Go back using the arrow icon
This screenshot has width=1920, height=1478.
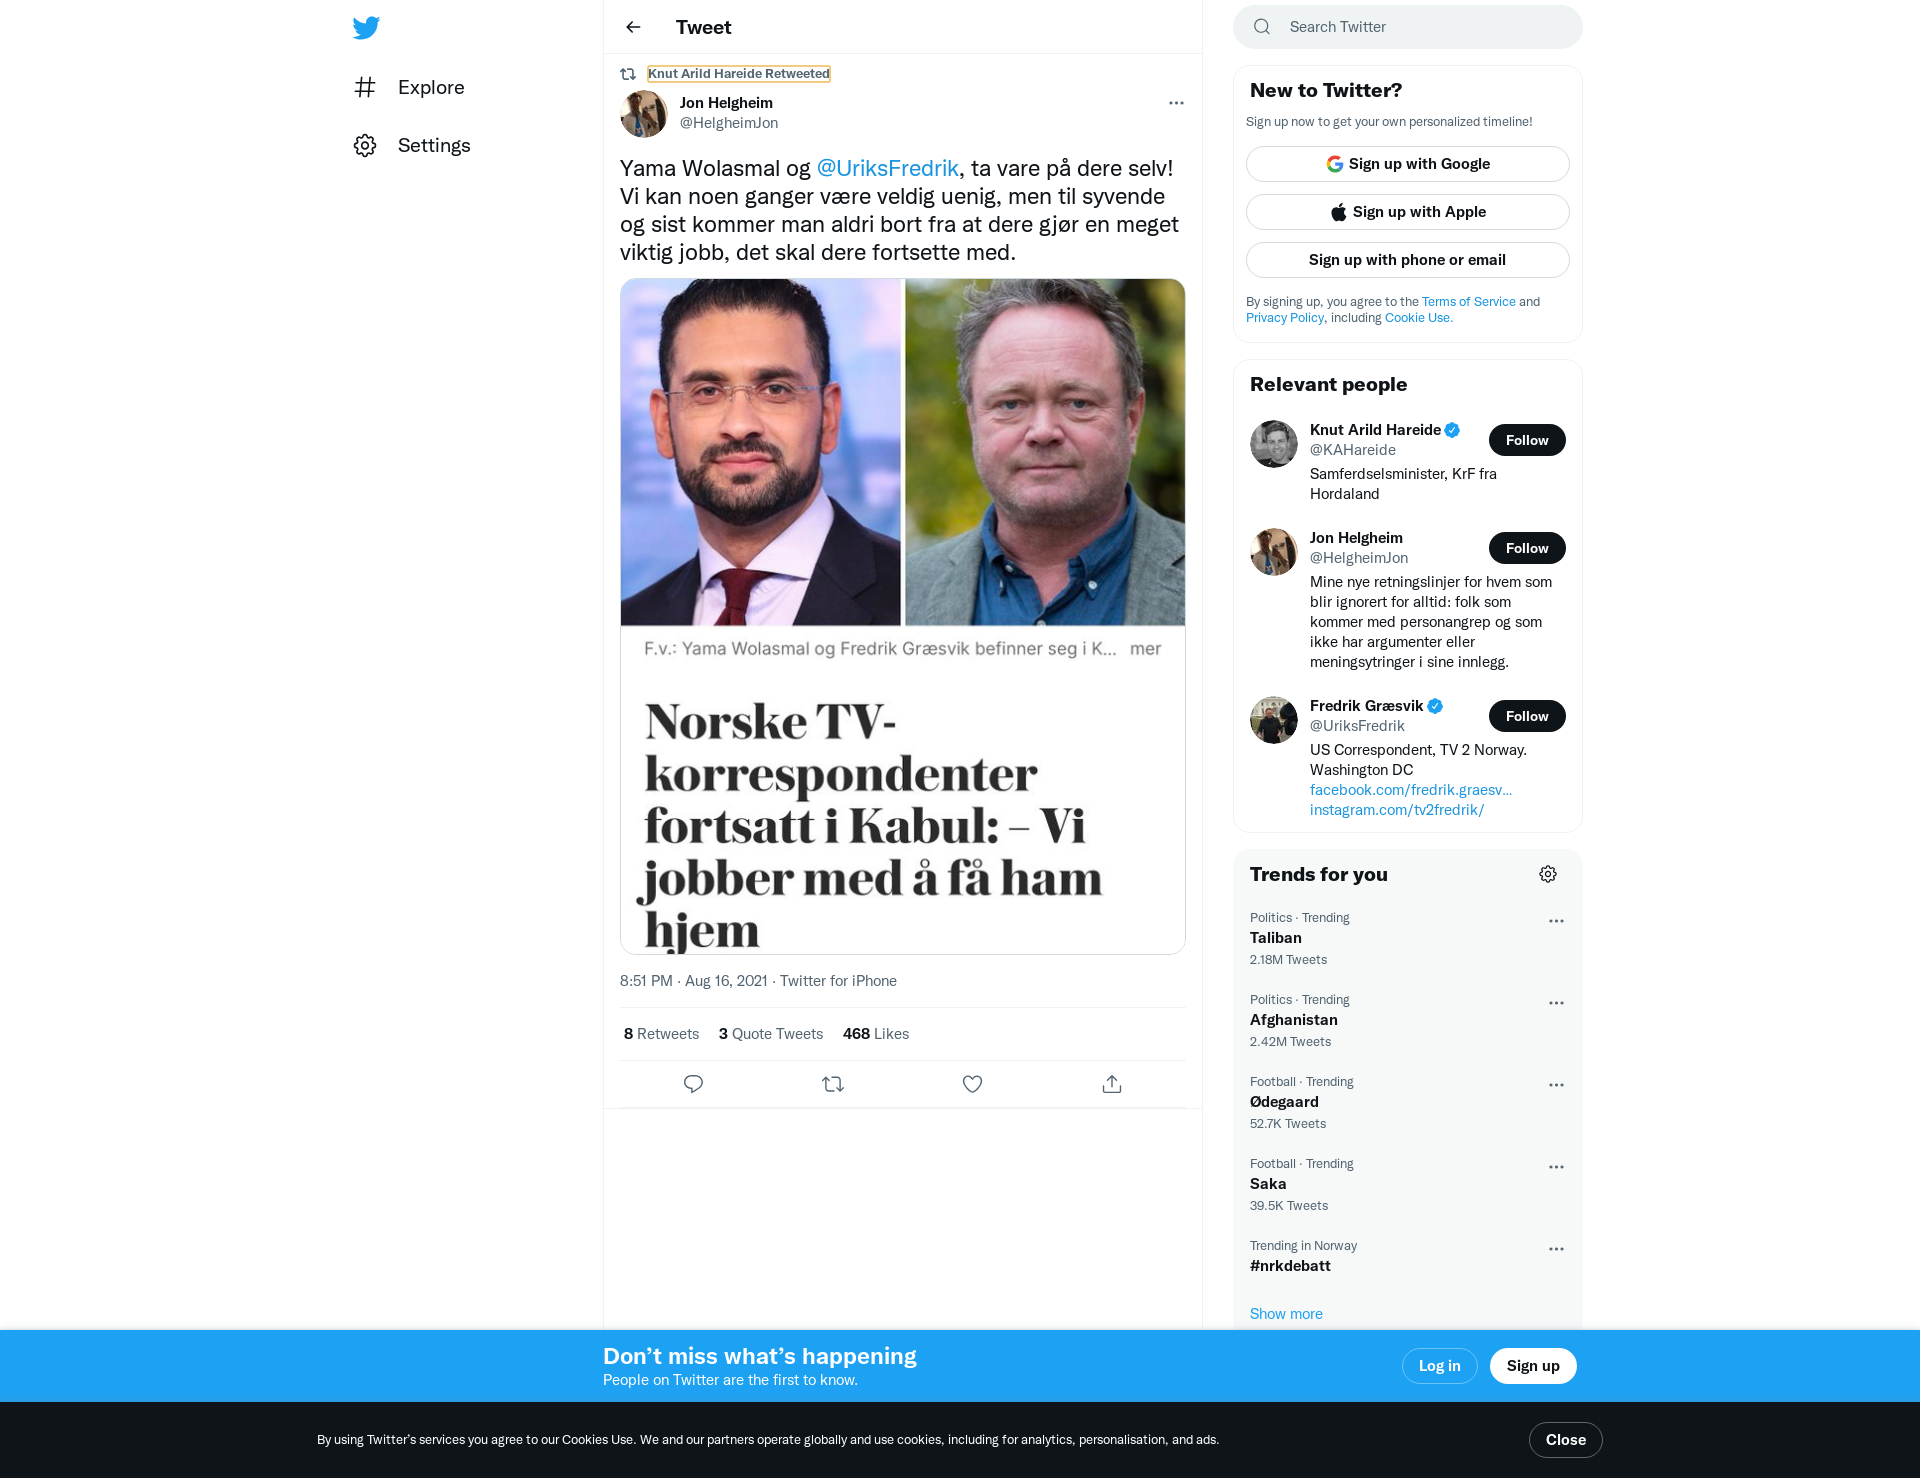633,27
